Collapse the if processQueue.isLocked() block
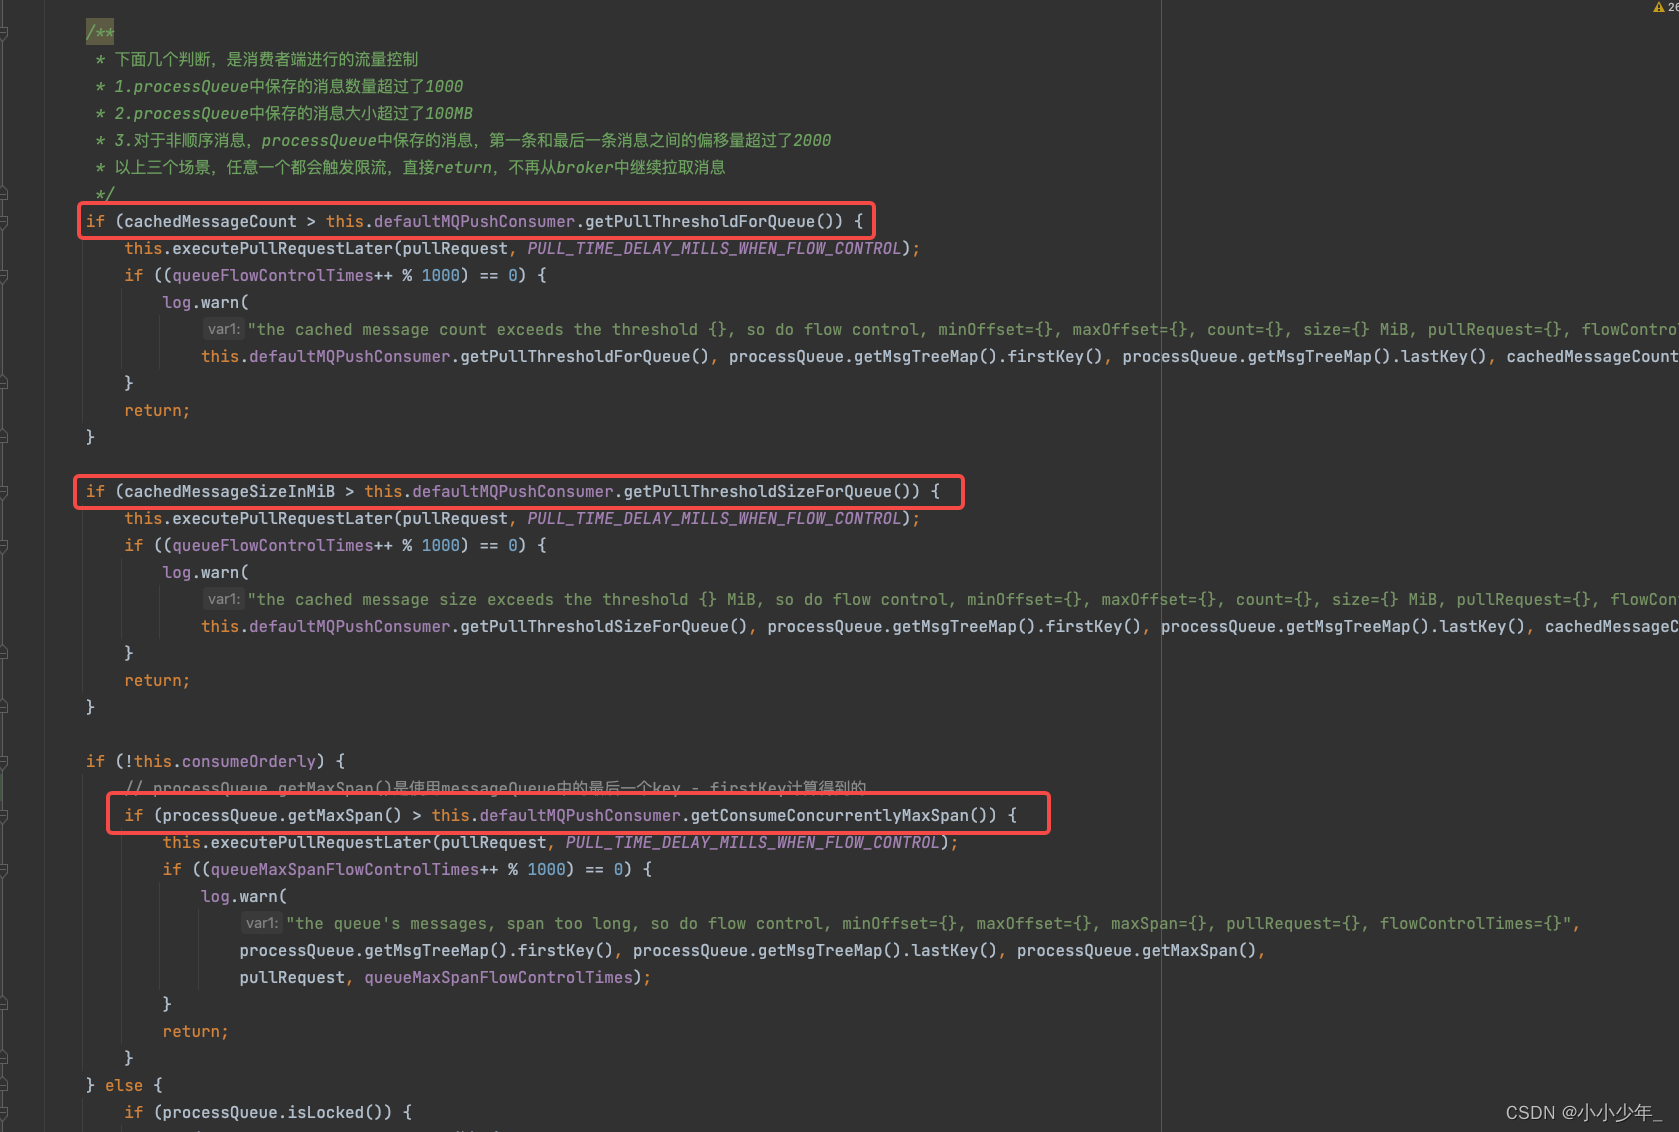Screen dimensions: 1679x1132 [4, 1112]
